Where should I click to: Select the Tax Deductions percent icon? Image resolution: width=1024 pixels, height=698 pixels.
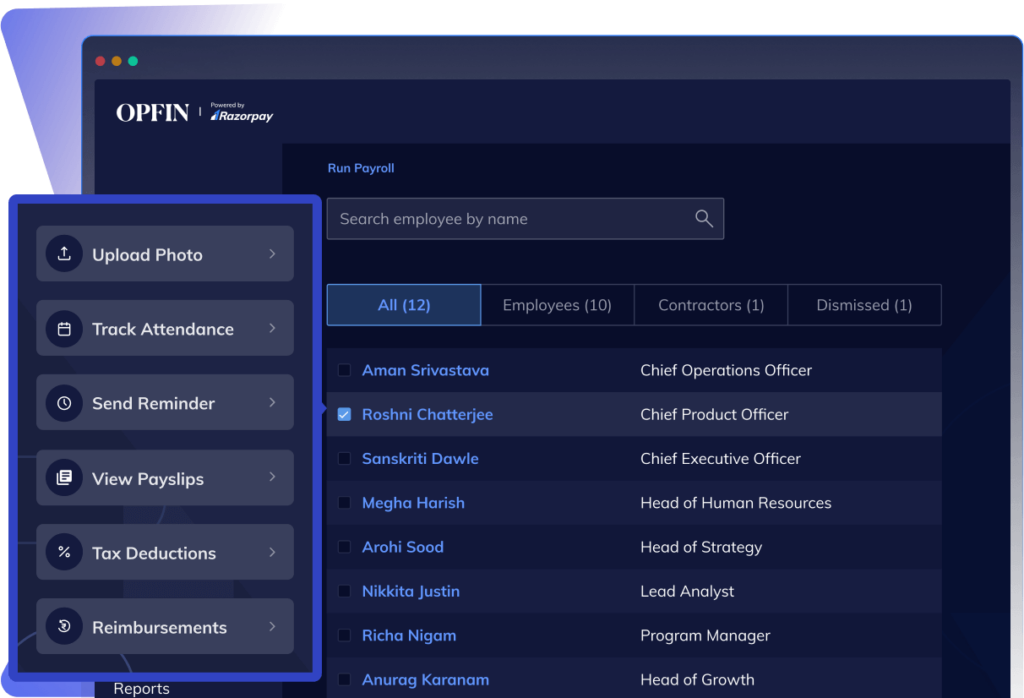[64, 551]
